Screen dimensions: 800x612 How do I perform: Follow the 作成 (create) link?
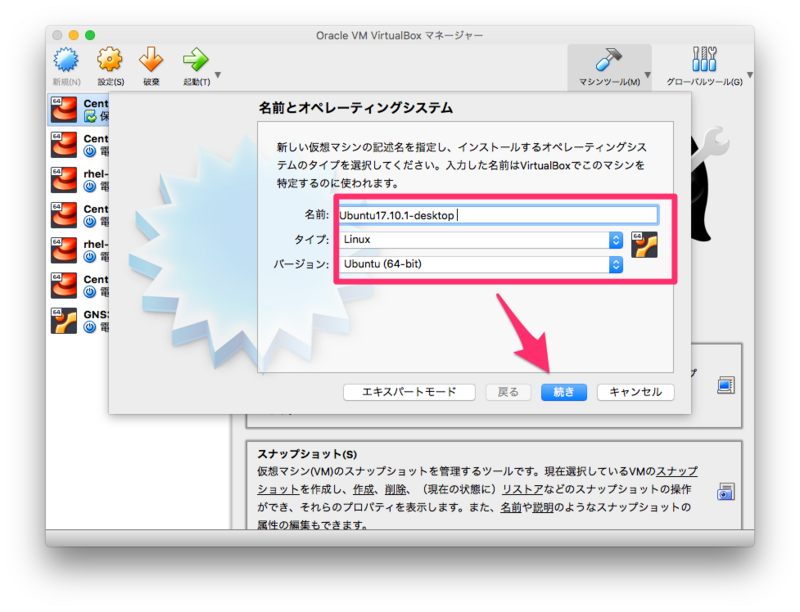point(363,490)
